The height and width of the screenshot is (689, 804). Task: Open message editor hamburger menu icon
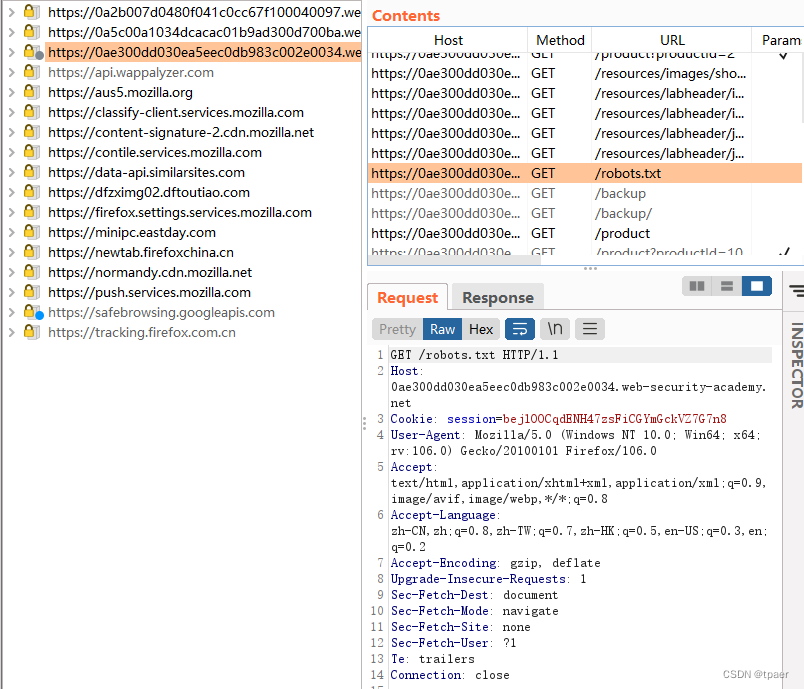pos(590,329)
